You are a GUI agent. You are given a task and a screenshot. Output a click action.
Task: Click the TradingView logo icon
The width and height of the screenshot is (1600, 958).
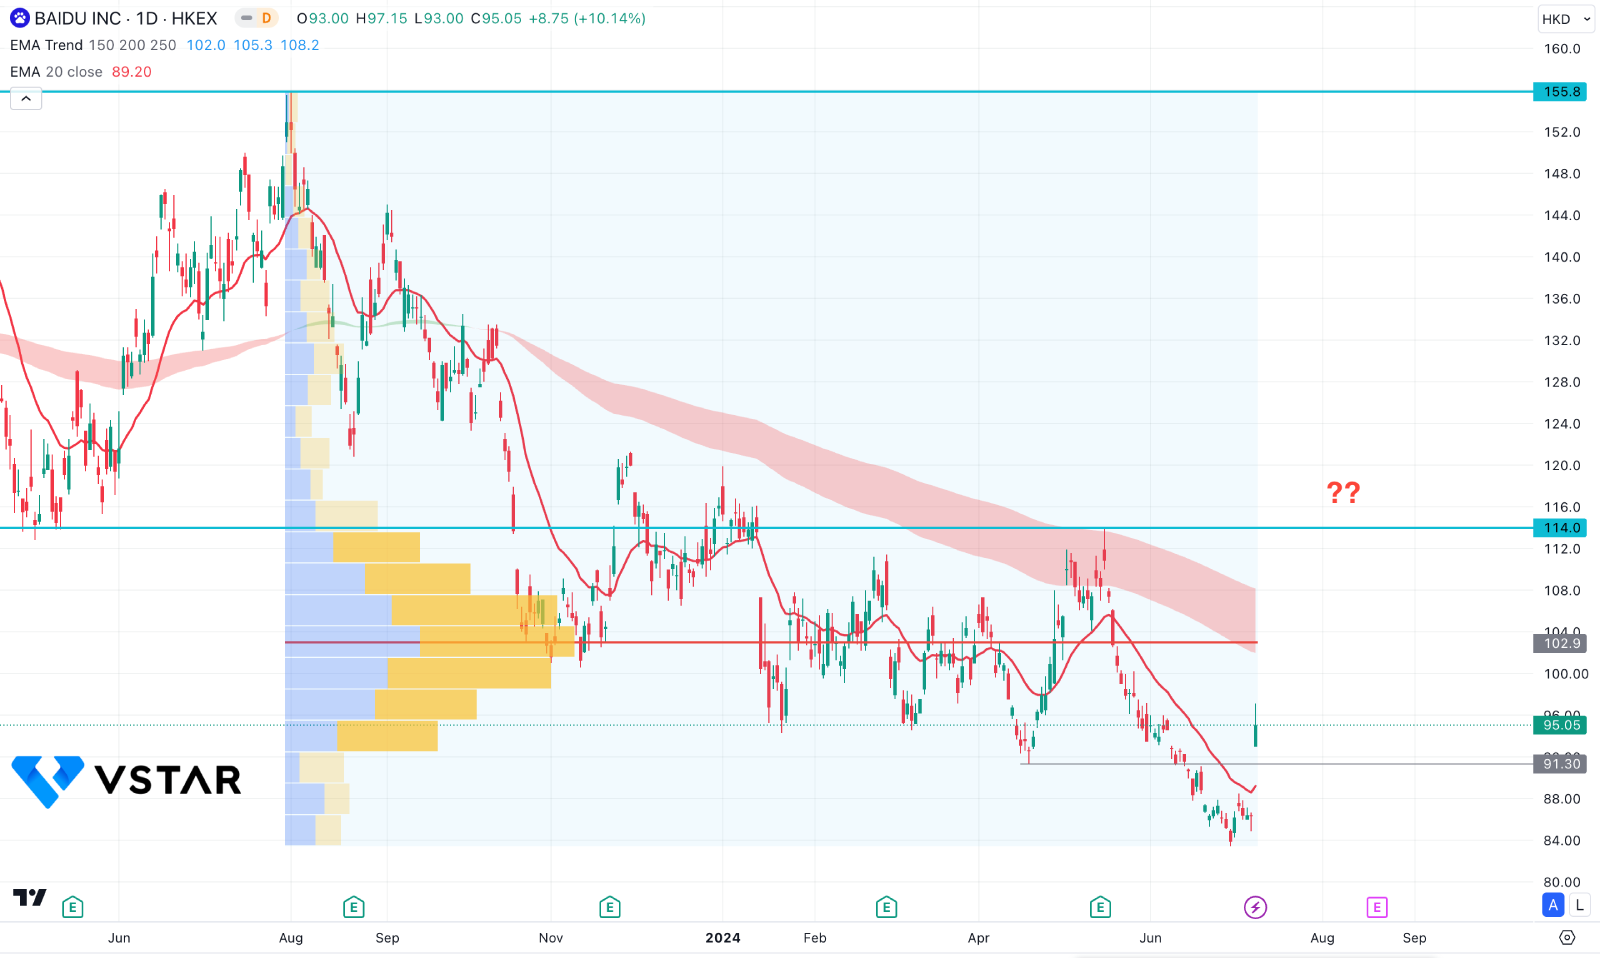coord(30,897)
